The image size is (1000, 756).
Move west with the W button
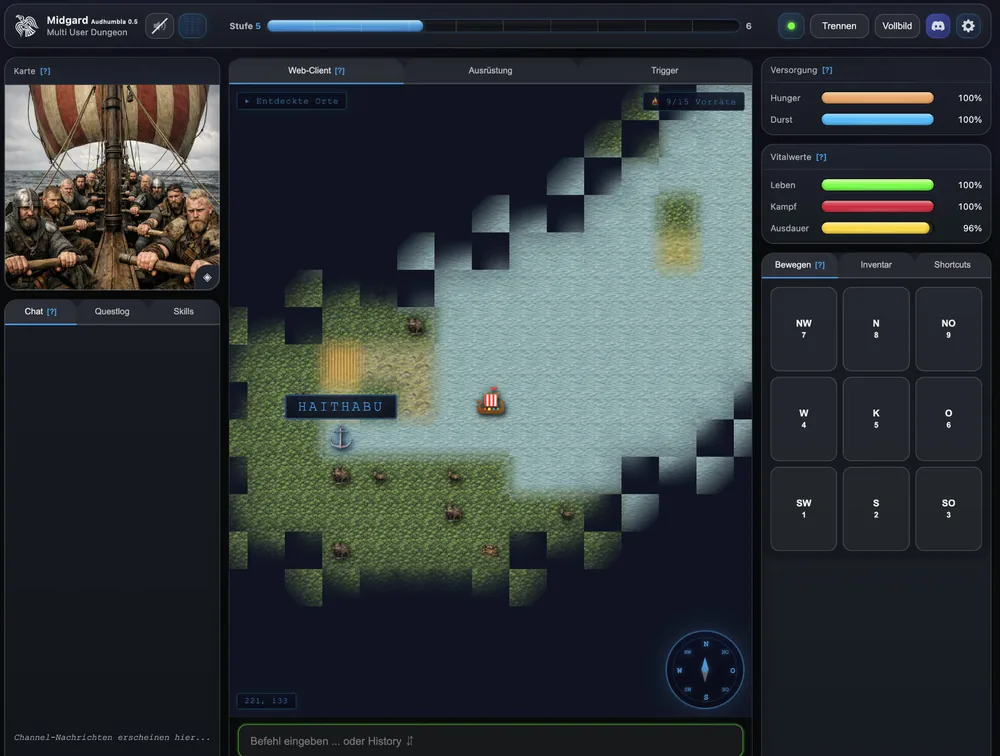click(804, 419)
